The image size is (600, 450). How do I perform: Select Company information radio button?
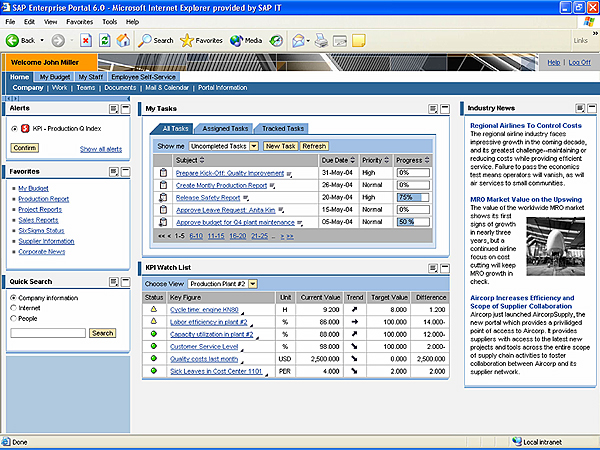13,298
